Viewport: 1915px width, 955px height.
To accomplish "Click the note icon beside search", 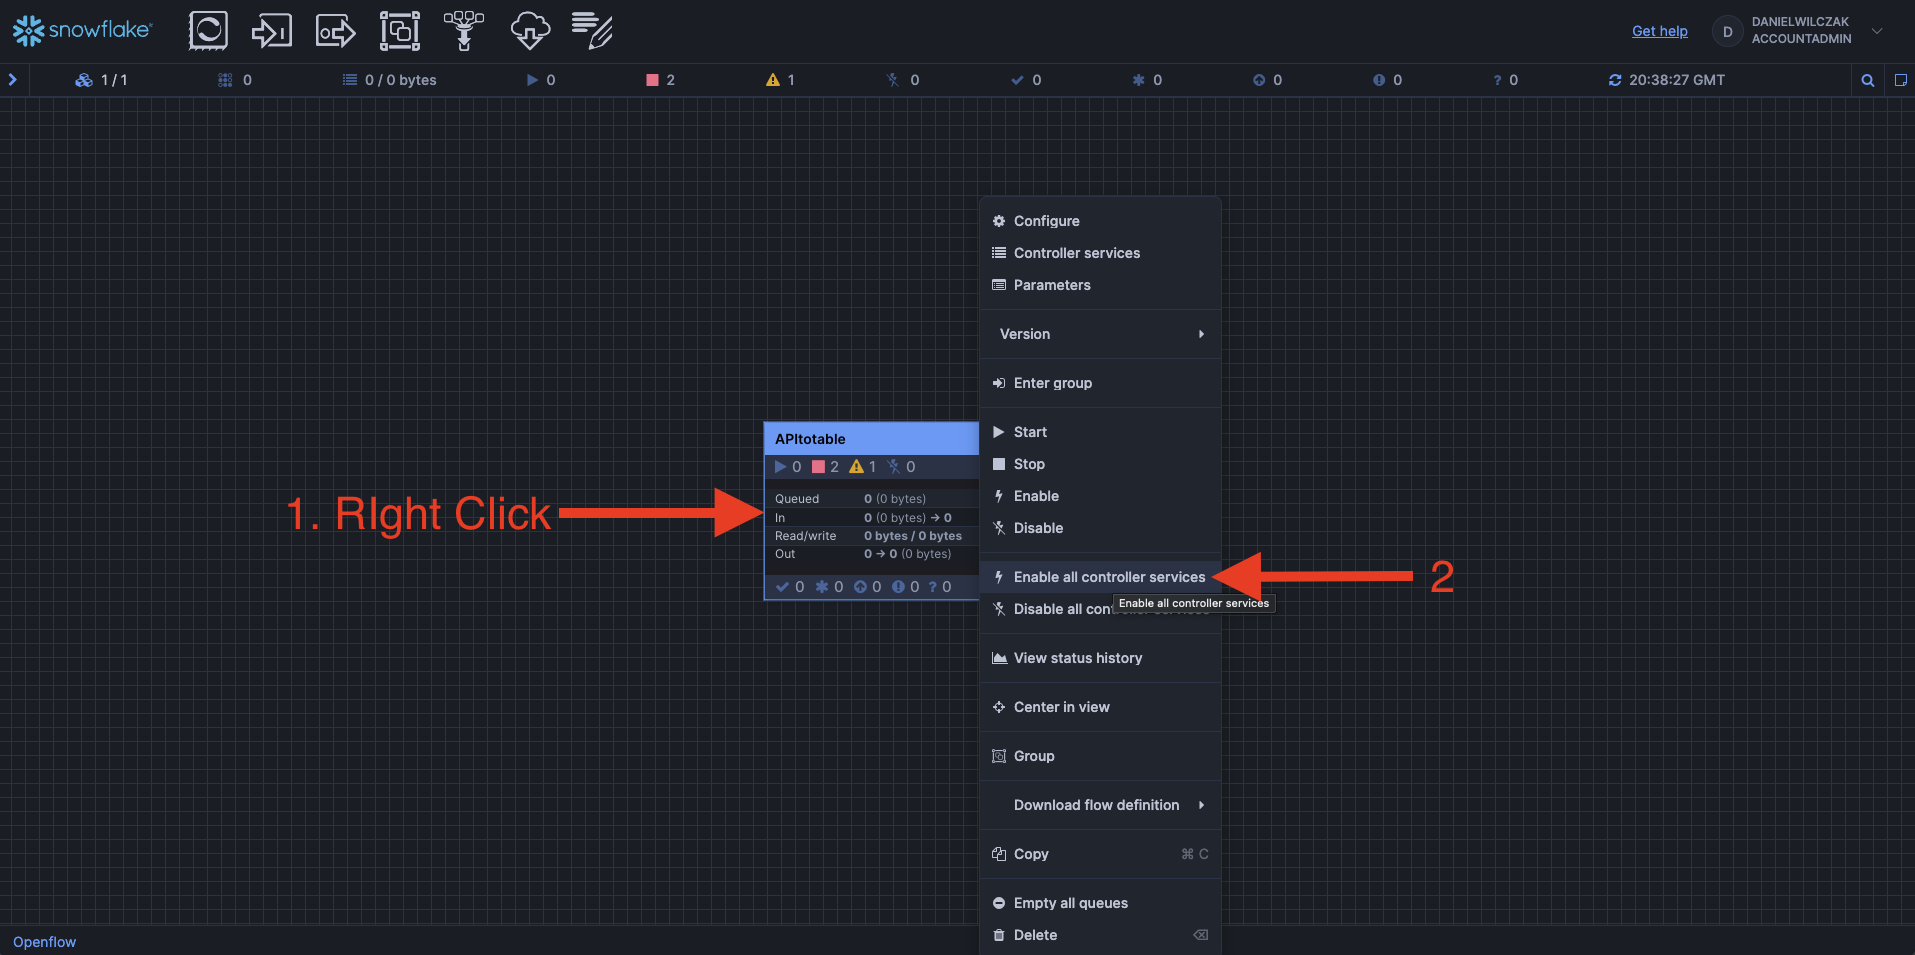I will (x=1900, y=80).
